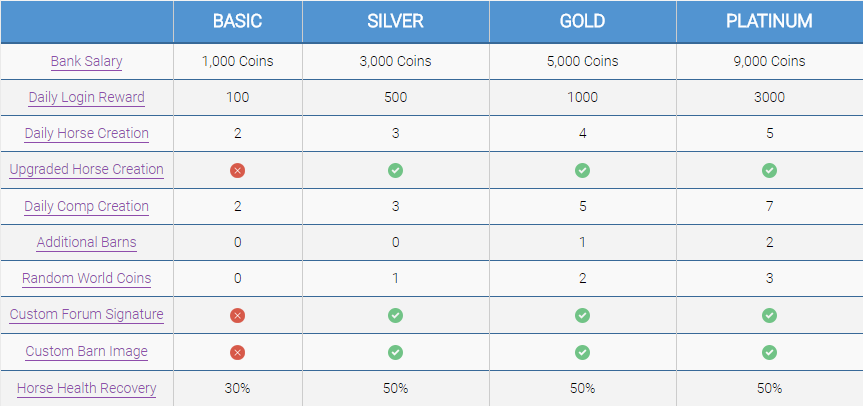
Task: Click the green check for Silver Custom Forum Signature
Action: tap(395, 315)
